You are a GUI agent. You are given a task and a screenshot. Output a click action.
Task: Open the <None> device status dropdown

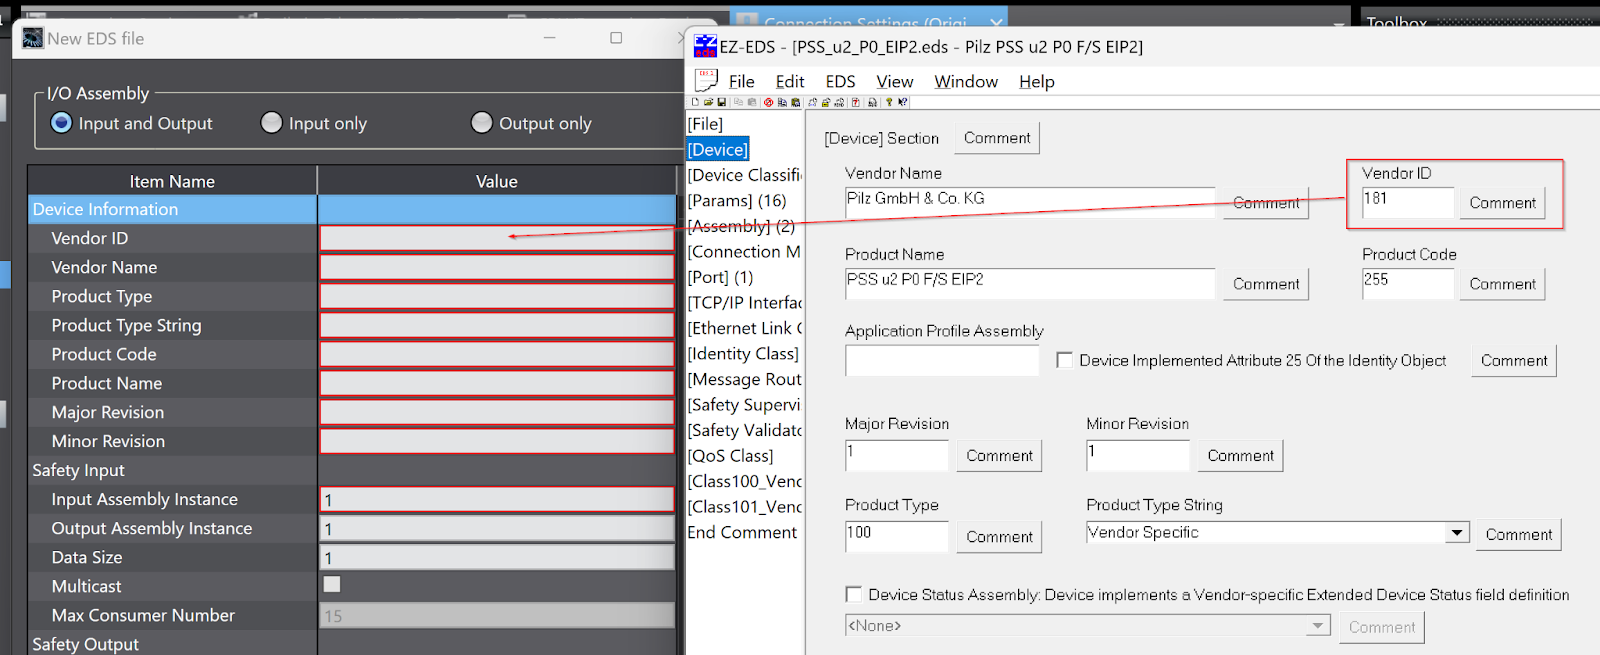click(x=1088, y=626)
